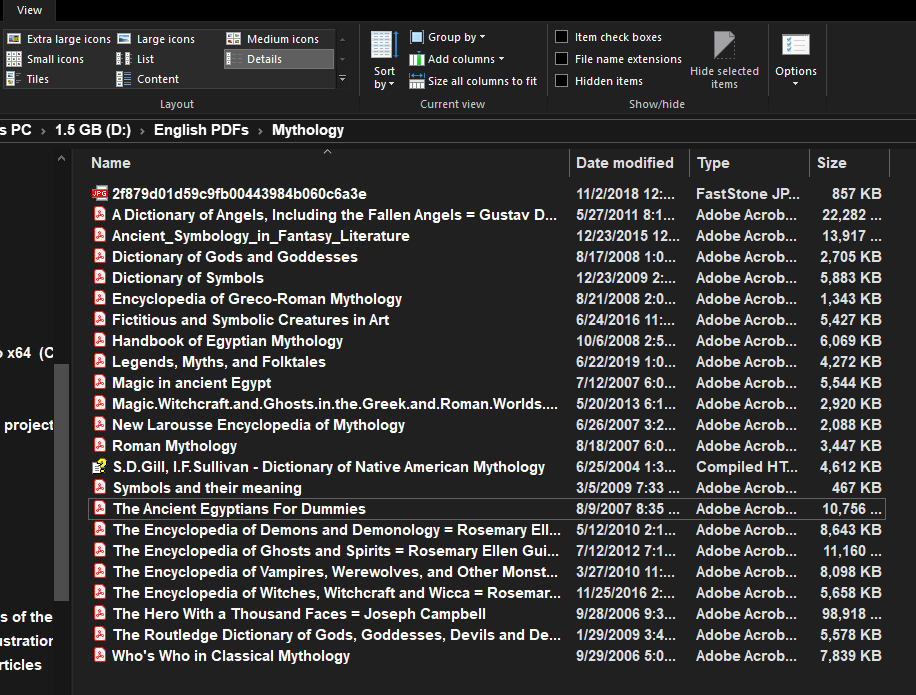
Task: Select the List layout icon
Action: click(124, 59)
